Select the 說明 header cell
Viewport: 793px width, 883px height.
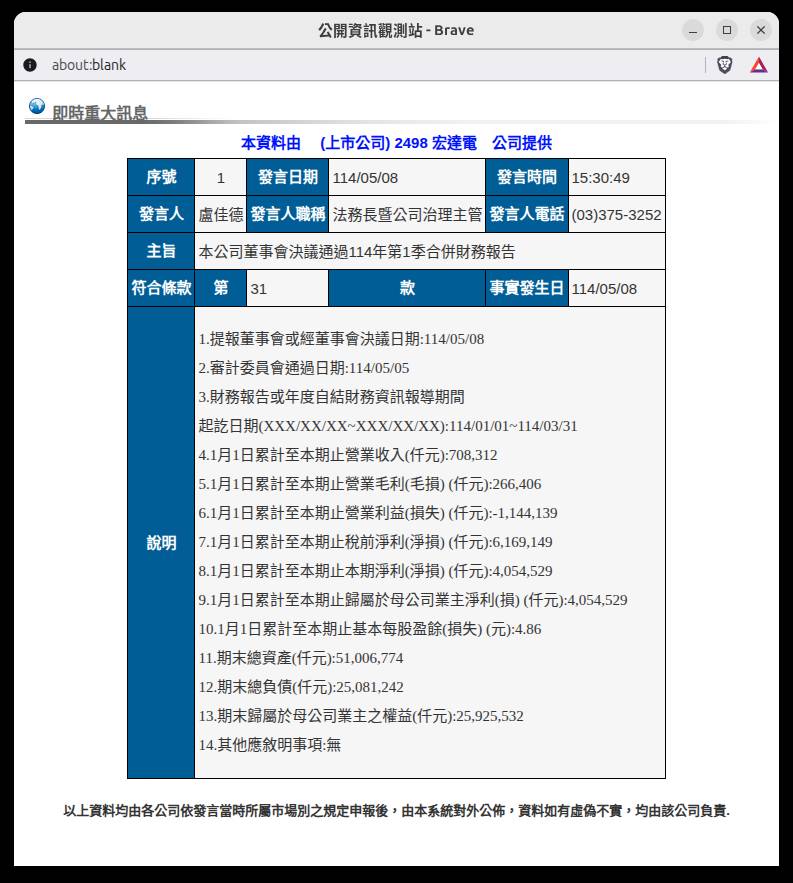tap(161, 543)
